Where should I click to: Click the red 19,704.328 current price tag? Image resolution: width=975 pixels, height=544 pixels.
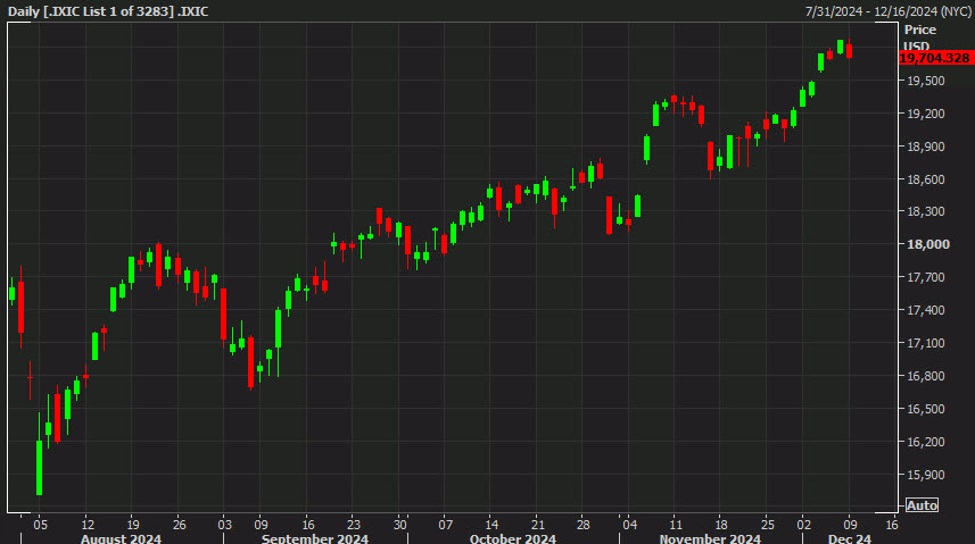(x=935, y=59)
